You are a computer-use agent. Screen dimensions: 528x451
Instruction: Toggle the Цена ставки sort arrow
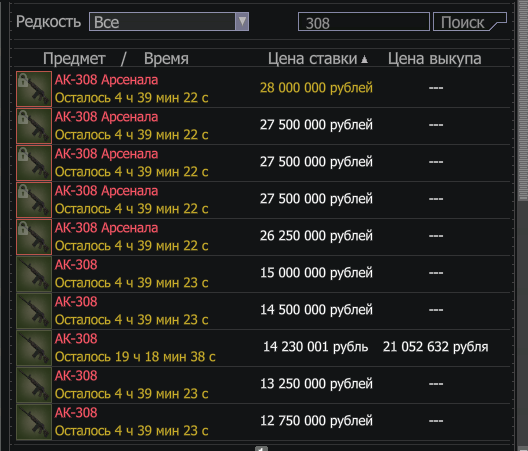(x=364, y=60)
